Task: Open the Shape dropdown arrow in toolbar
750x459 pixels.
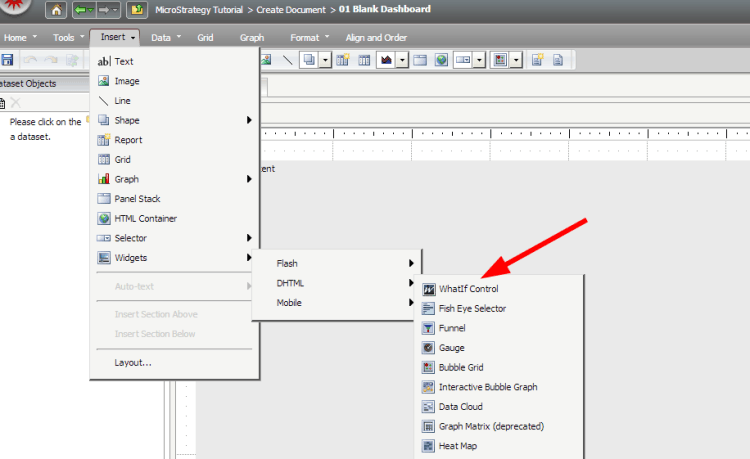Action: point(325,60)
